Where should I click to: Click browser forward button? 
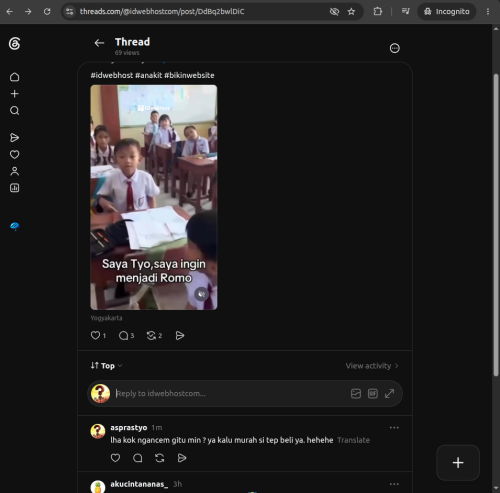(28, 12)
